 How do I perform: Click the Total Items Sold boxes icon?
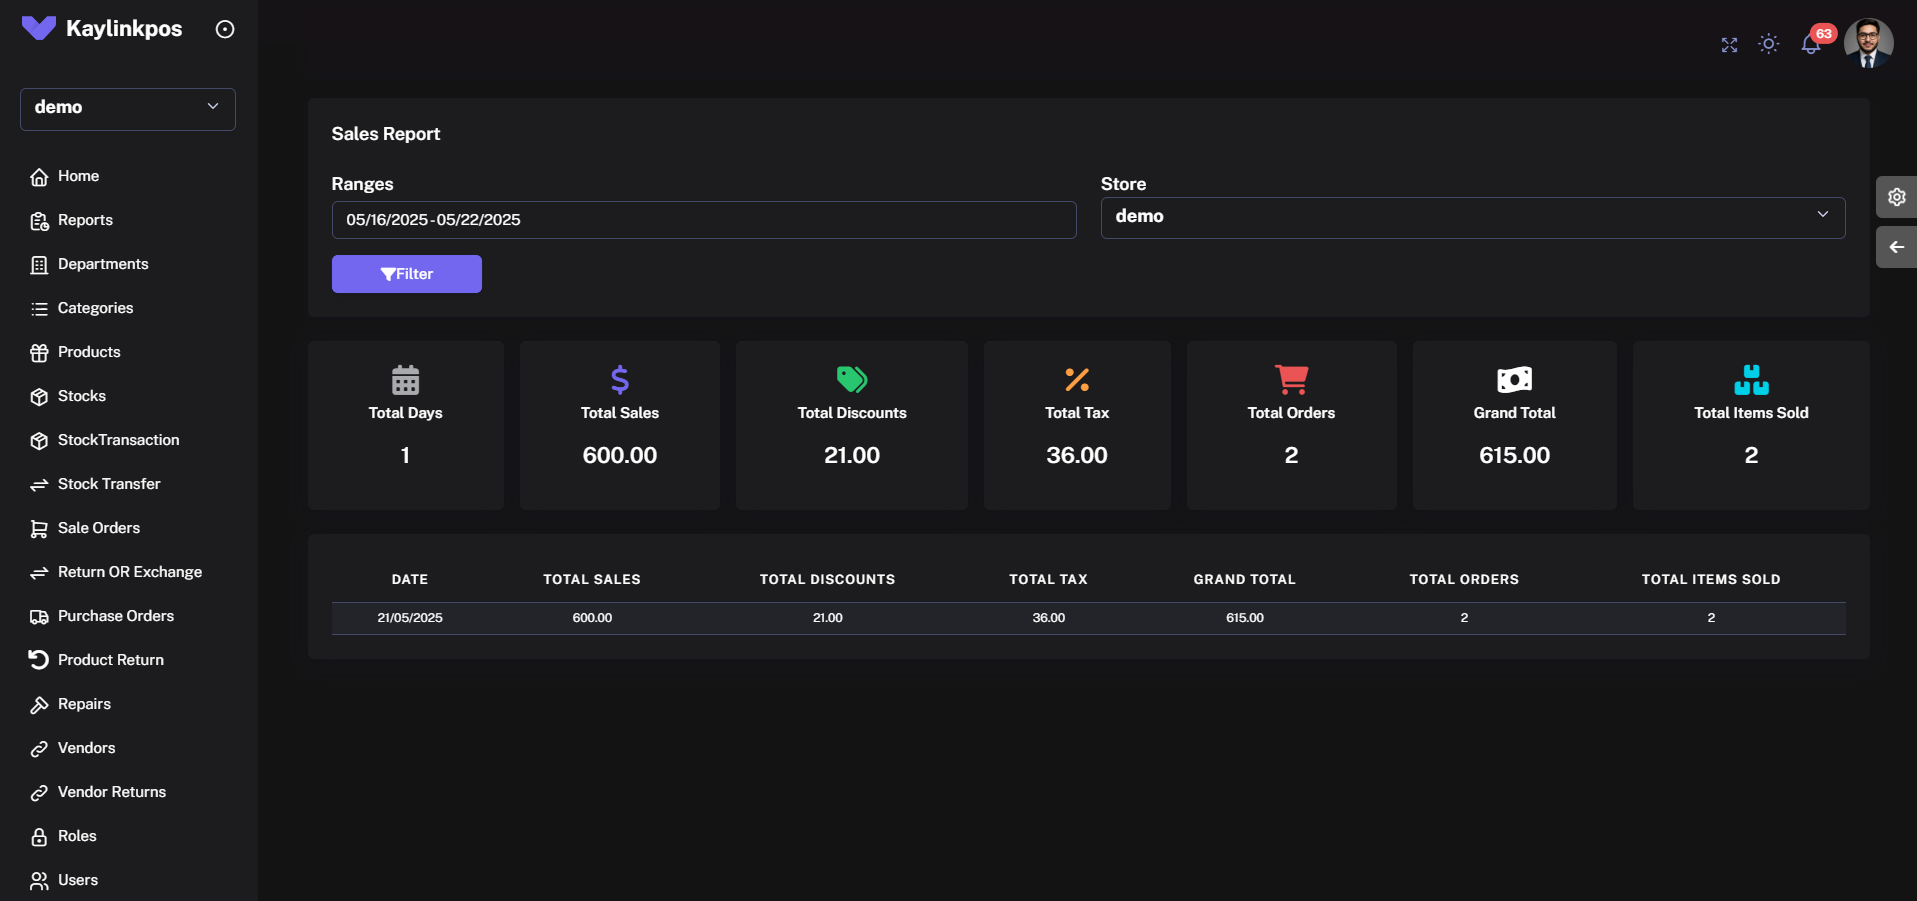1751,380
